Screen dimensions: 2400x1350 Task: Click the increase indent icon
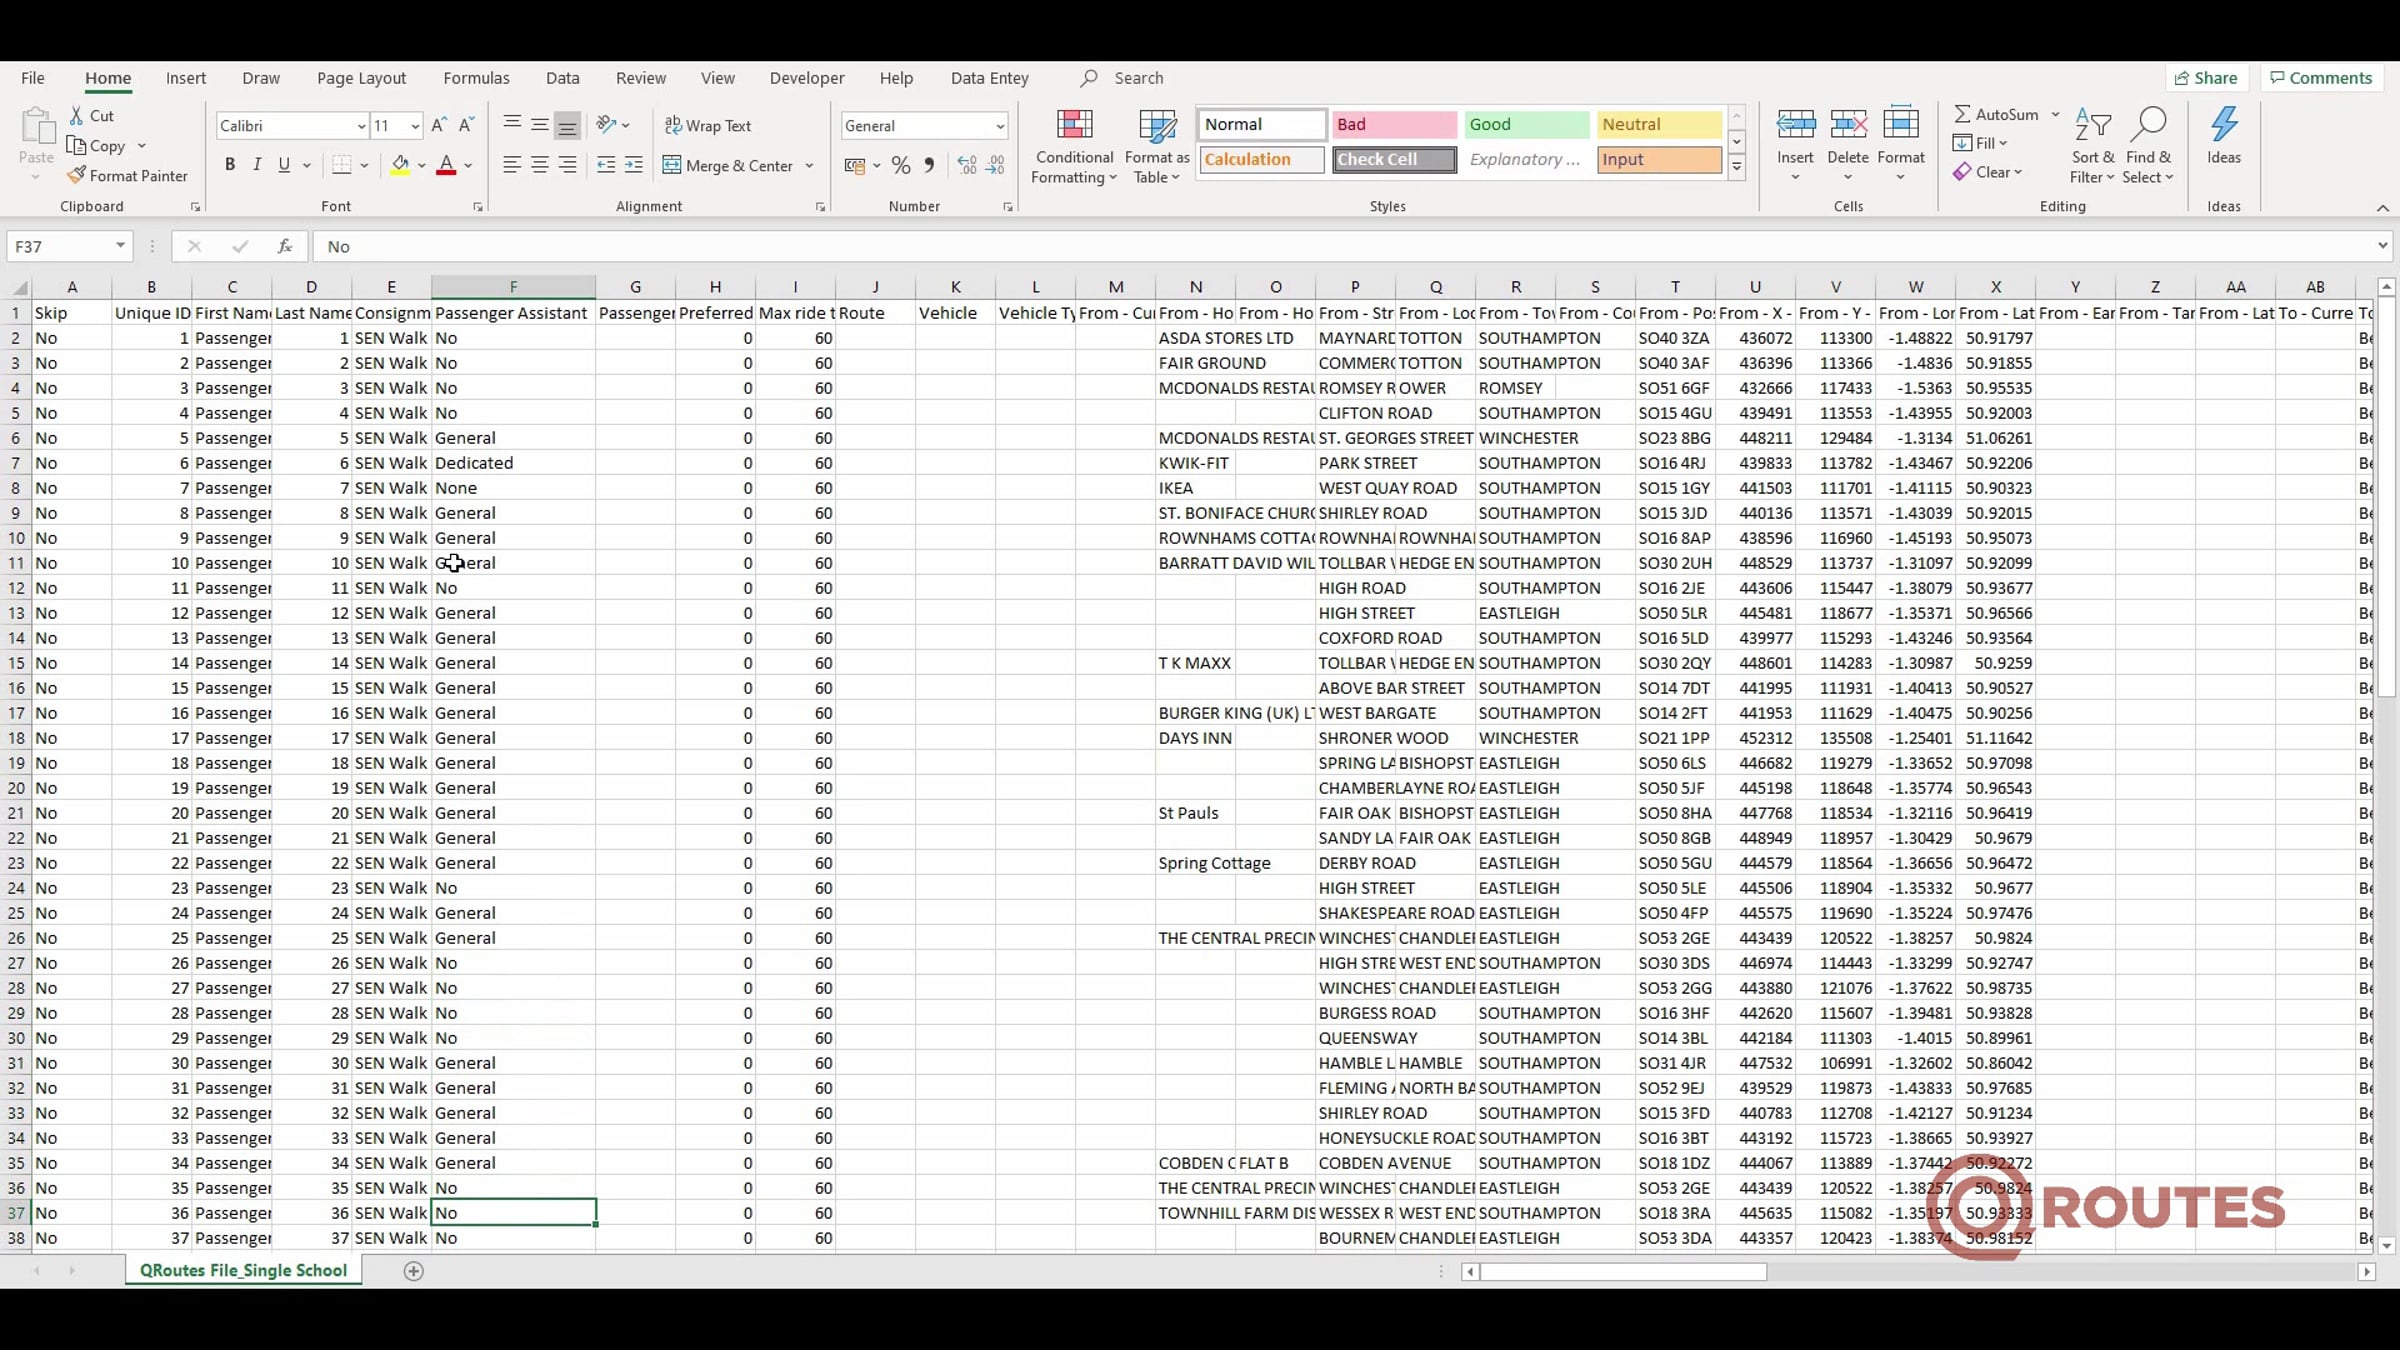click(x=634, y=165)
